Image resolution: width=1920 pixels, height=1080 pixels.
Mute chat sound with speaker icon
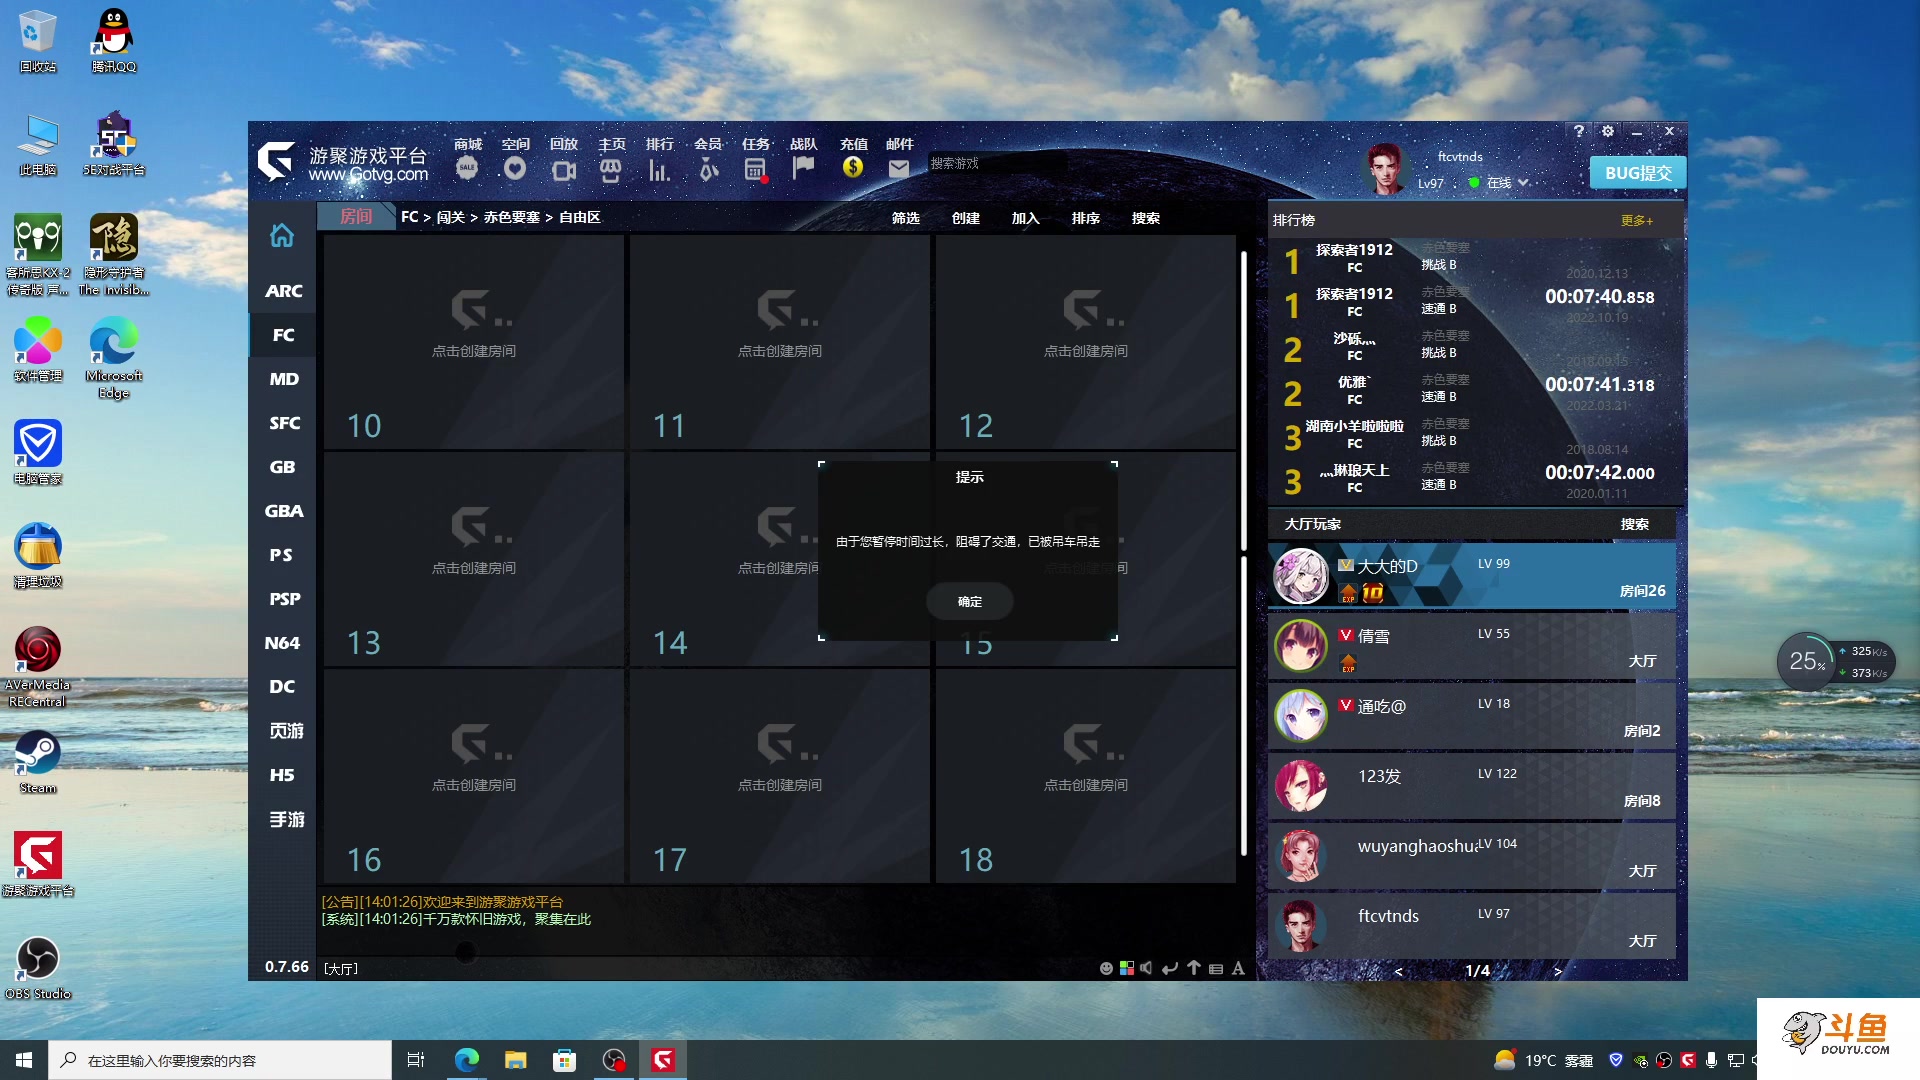1146,968
